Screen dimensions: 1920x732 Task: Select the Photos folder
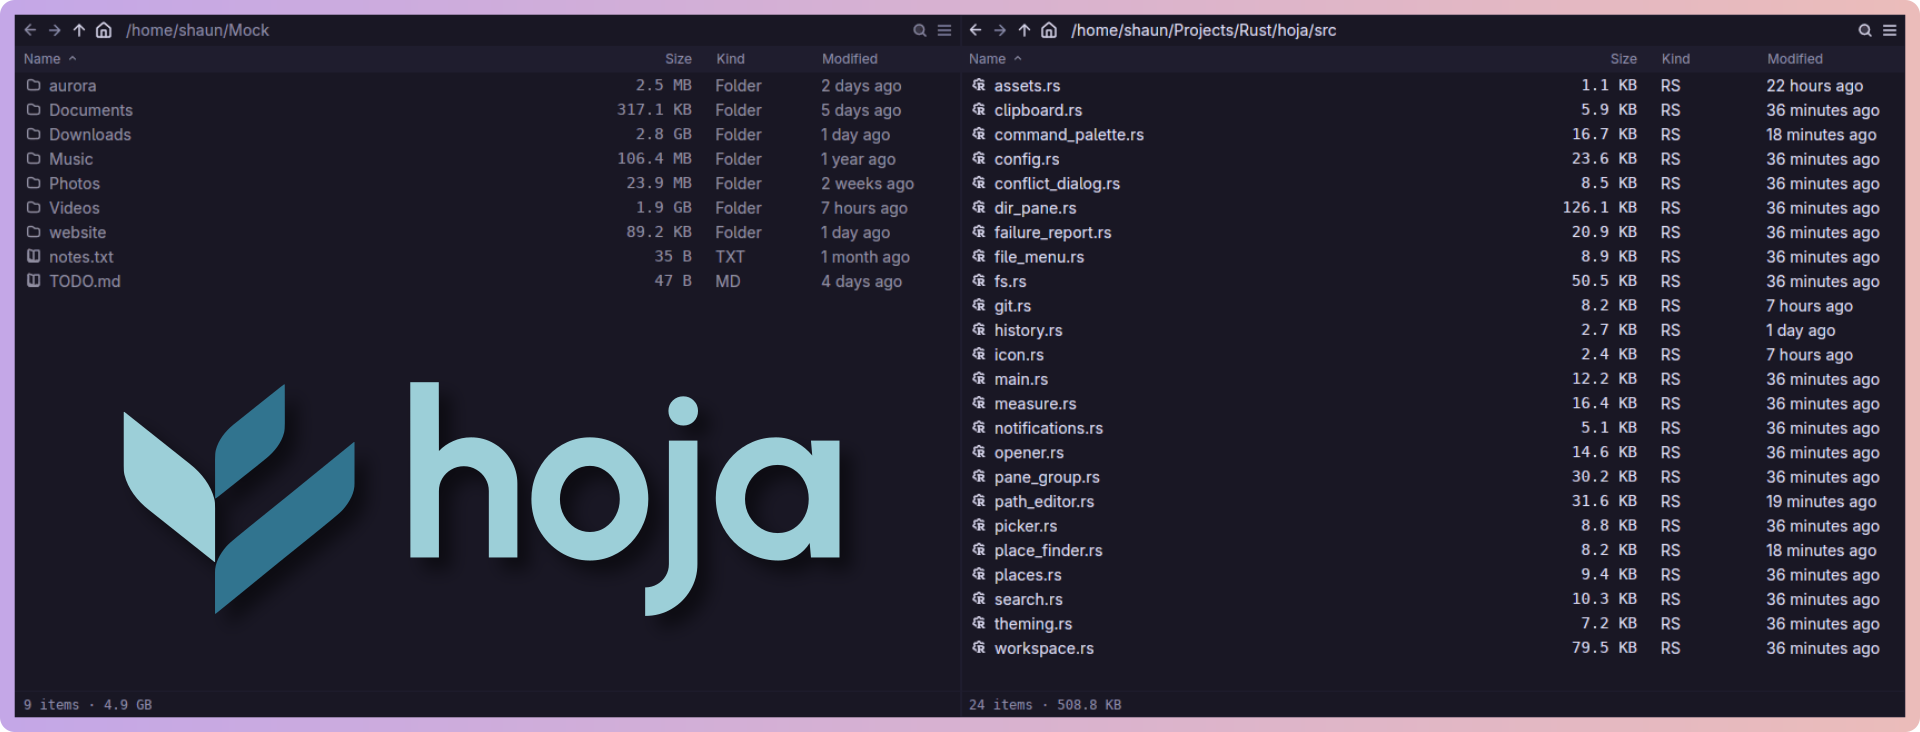487,183
